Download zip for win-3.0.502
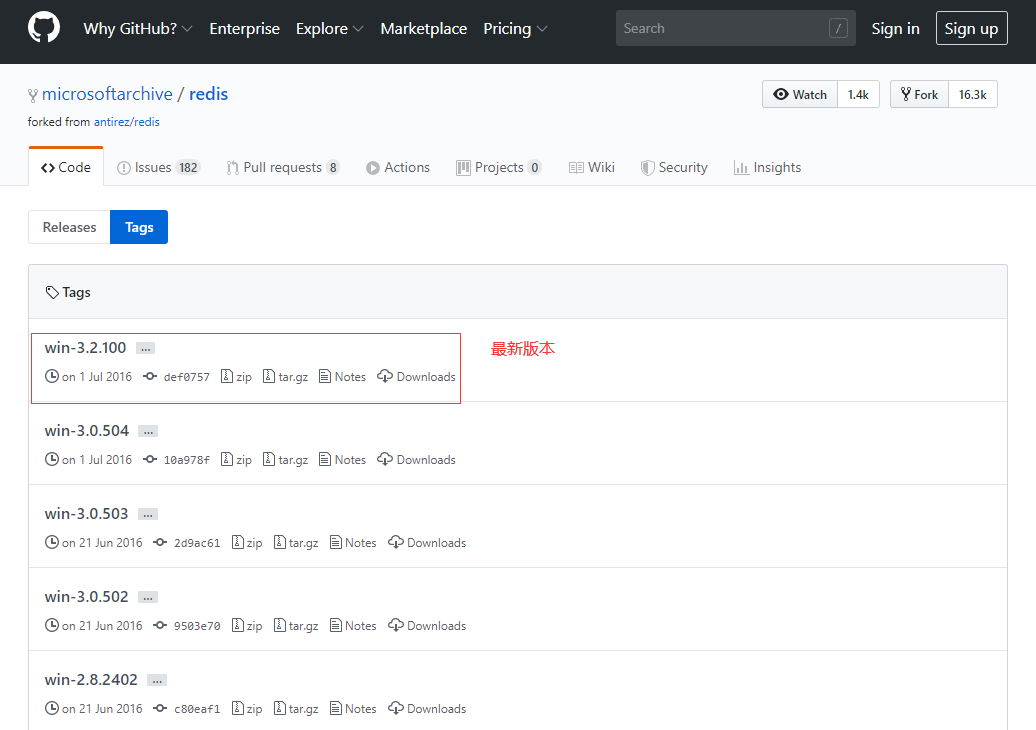The image size is (1036, 730). pos(246,626)
